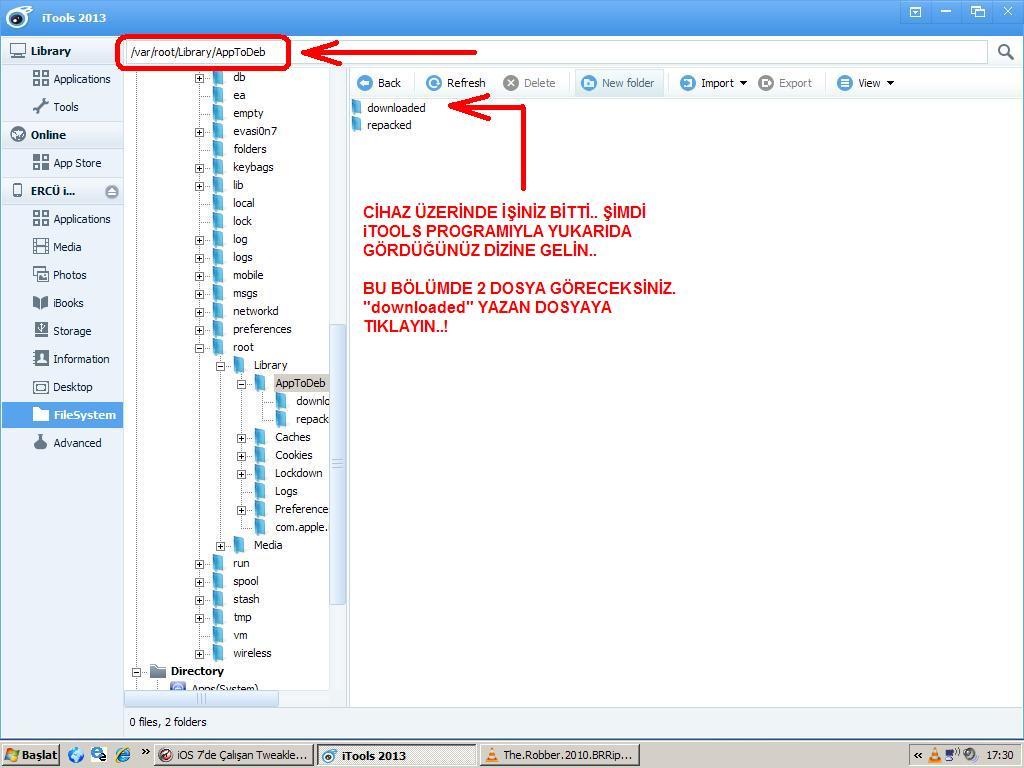1024x768 pixels.
Task: Collapse the AppToDeb tree node
Action: tap(241, 384)
